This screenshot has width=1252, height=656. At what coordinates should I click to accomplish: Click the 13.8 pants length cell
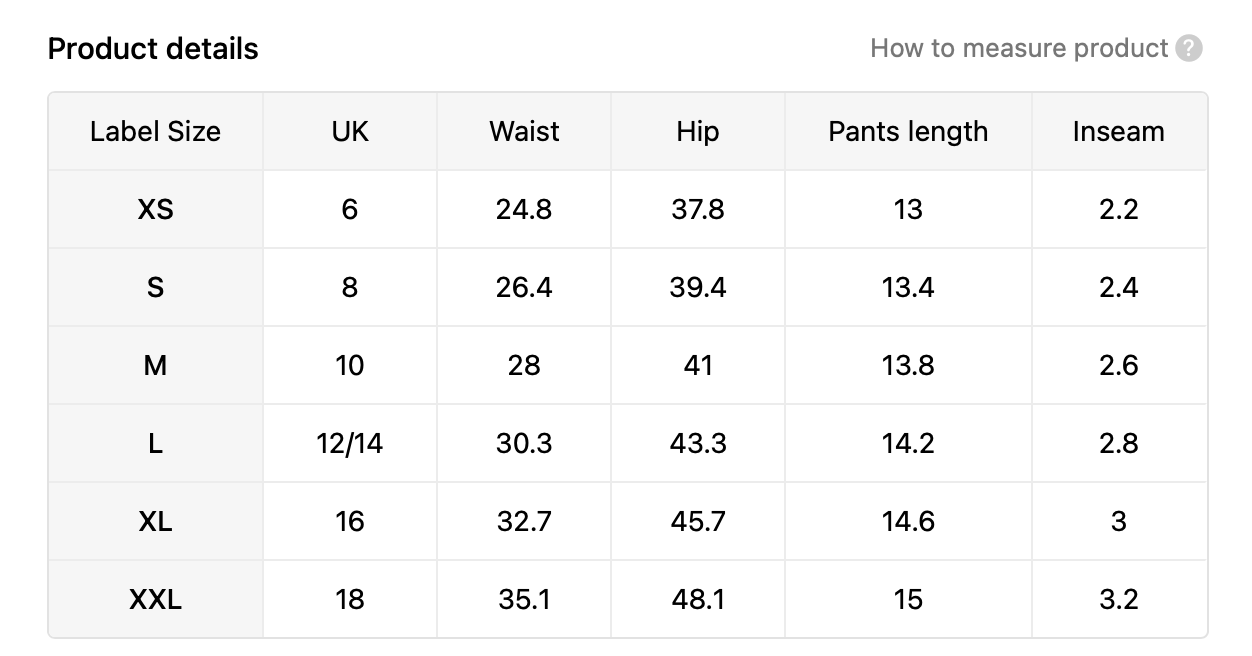(x=908, y=365)
